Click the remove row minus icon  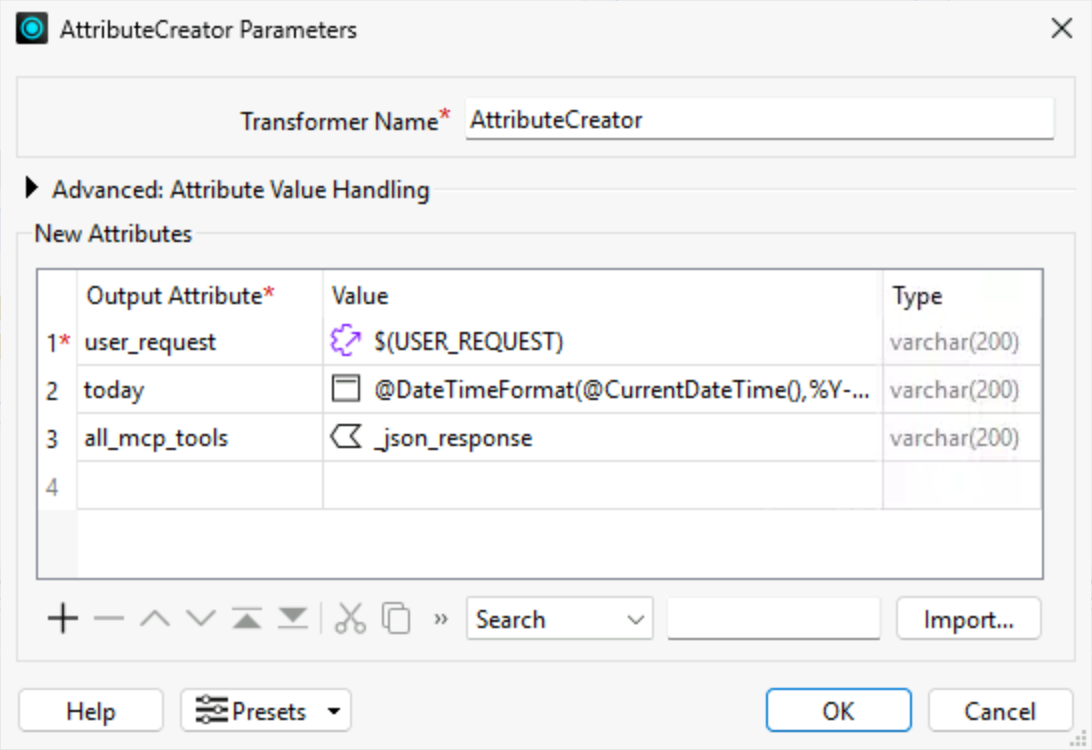click(x=109, y=618)
